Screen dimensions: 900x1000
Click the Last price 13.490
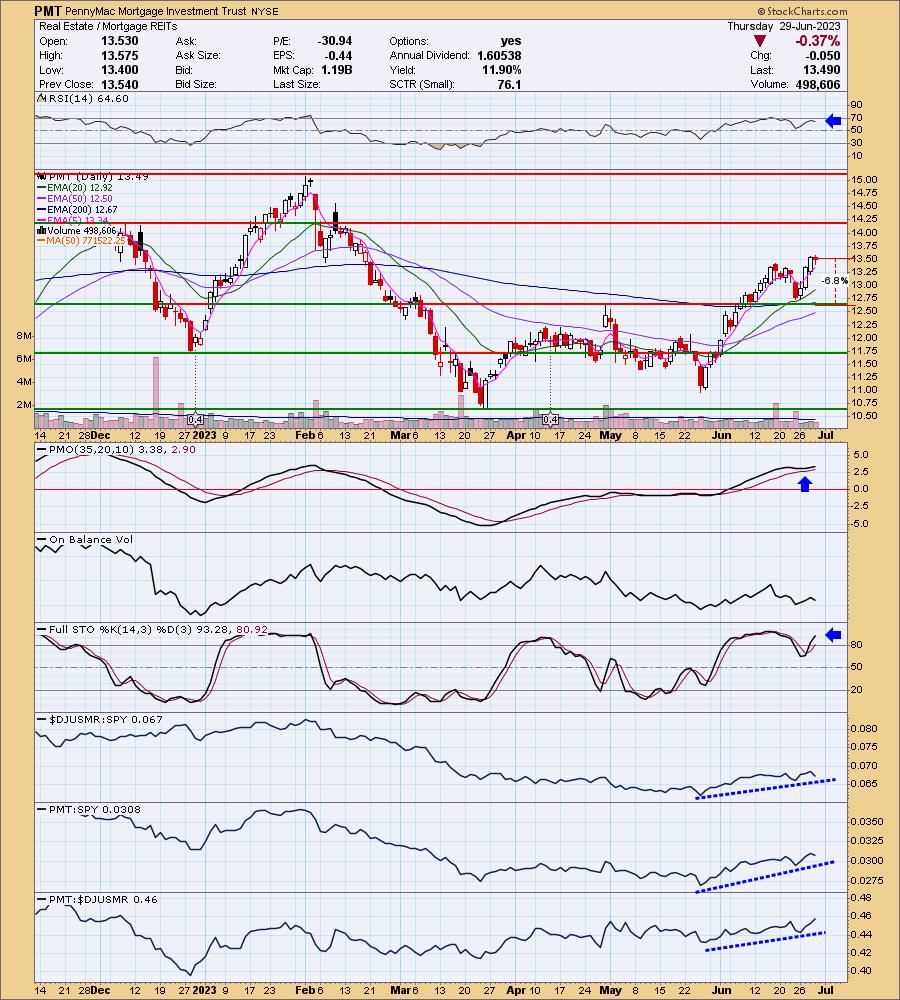pyautogui.click(x=822, y=70)
